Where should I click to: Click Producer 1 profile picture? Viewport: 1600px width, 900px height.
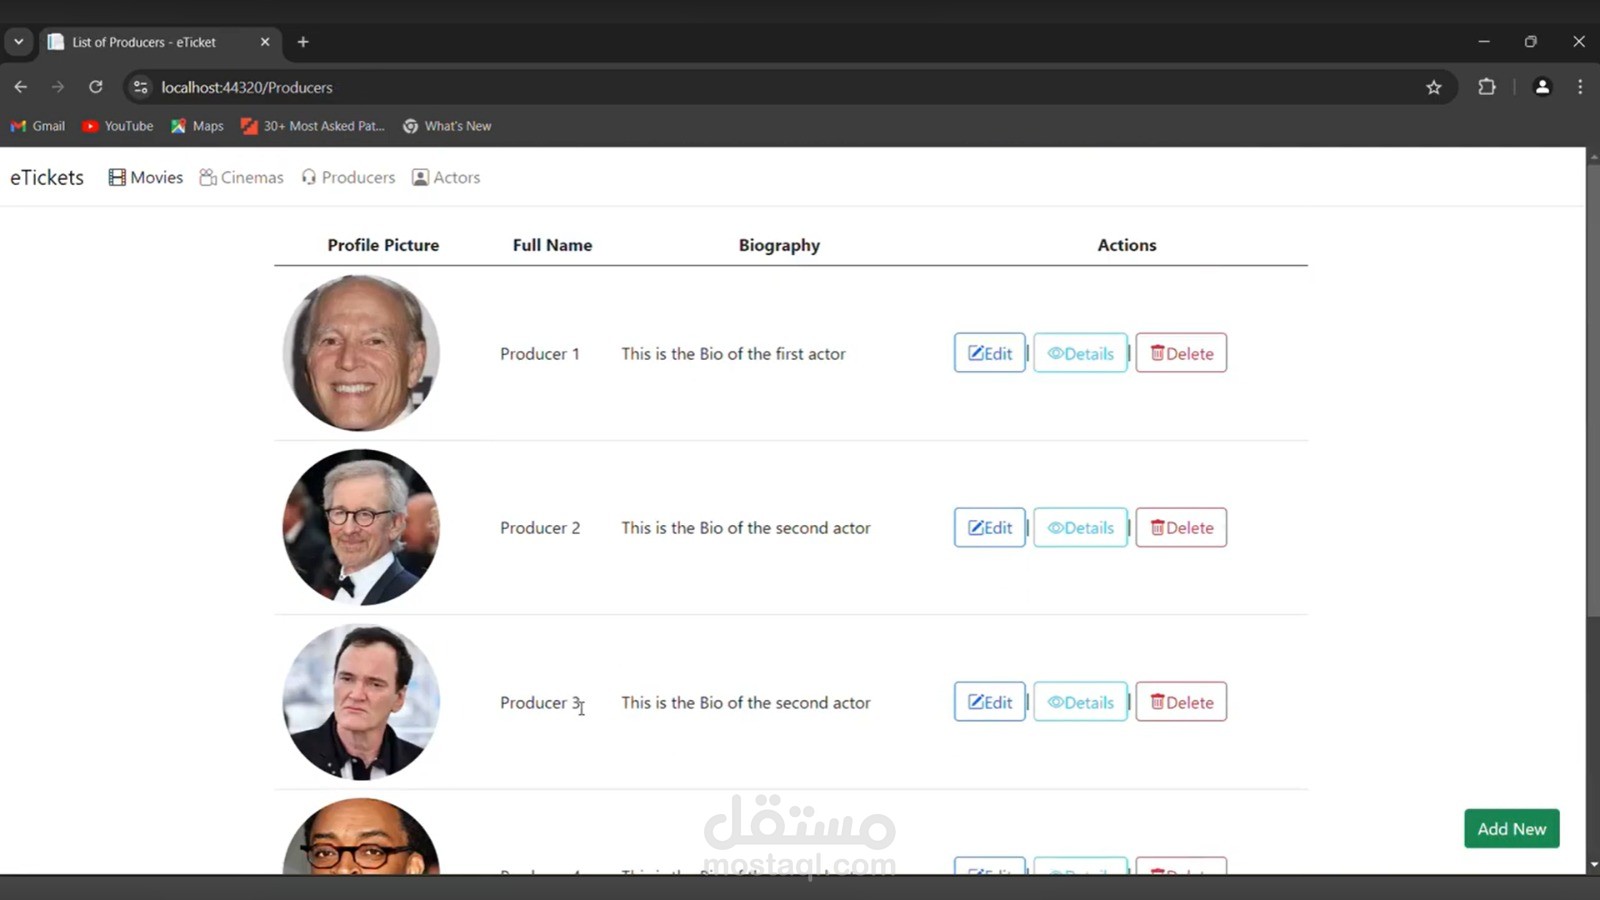pyautogui.click(x=361, y=353)
